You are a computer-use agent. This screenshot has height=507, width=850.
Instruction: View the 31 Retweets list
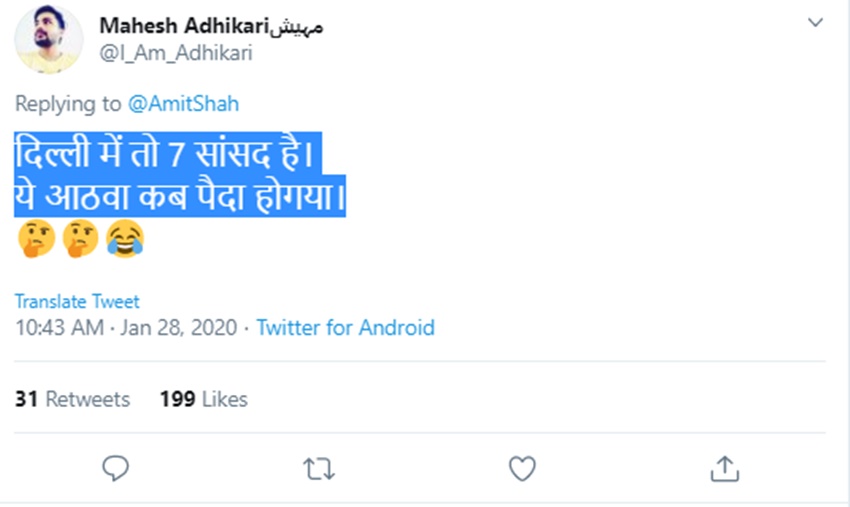tap(72, 399)
